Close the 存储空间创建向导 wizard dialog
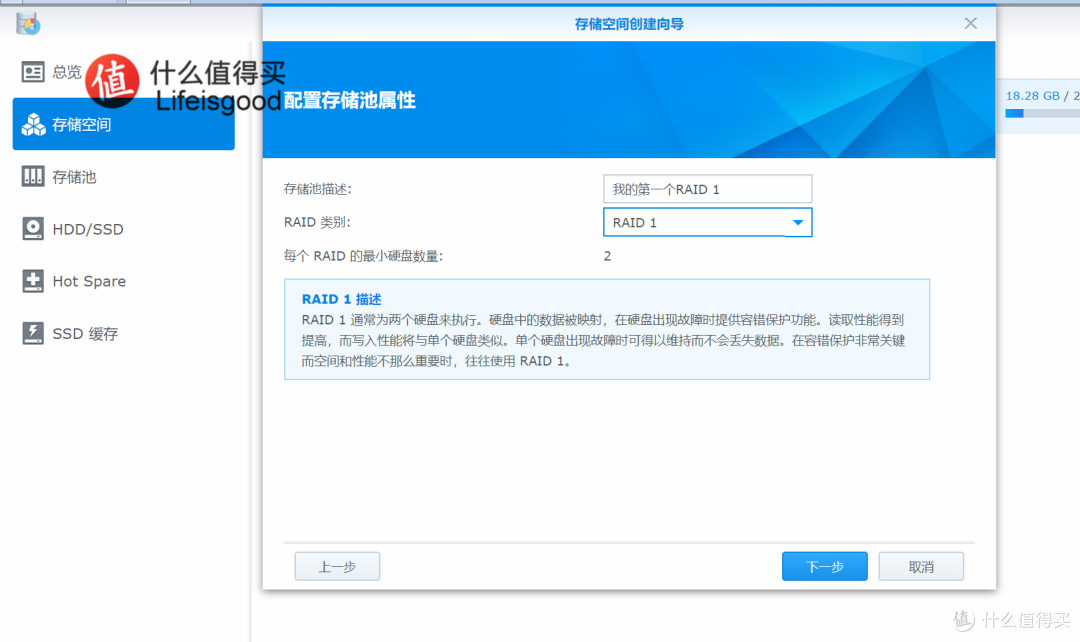The height and width of the screenshot is (642, 1080). pos(970,23)
